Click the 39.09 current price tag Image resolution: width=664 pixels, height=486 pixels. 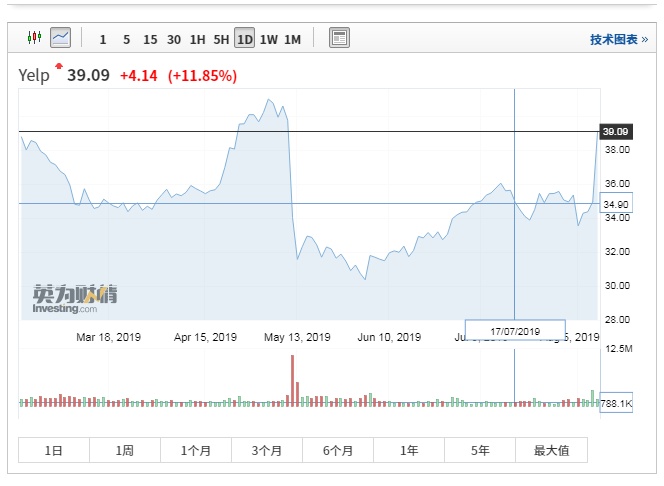coord(615,131)
